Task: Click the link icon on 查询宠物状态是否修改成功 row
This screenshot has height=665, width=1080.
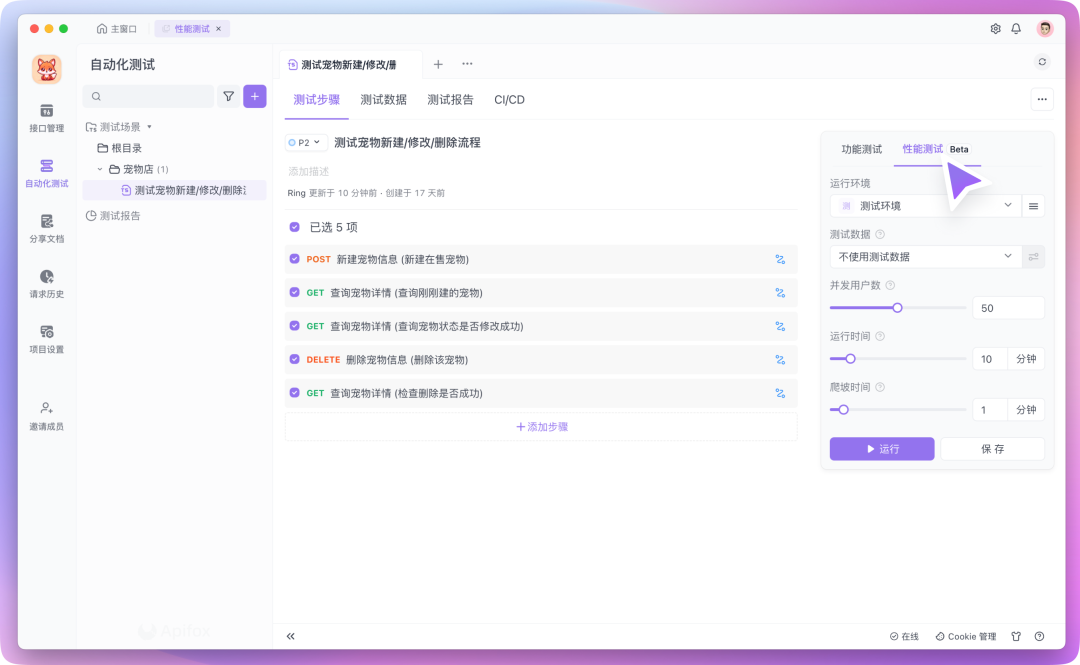Action: point(780,327)
